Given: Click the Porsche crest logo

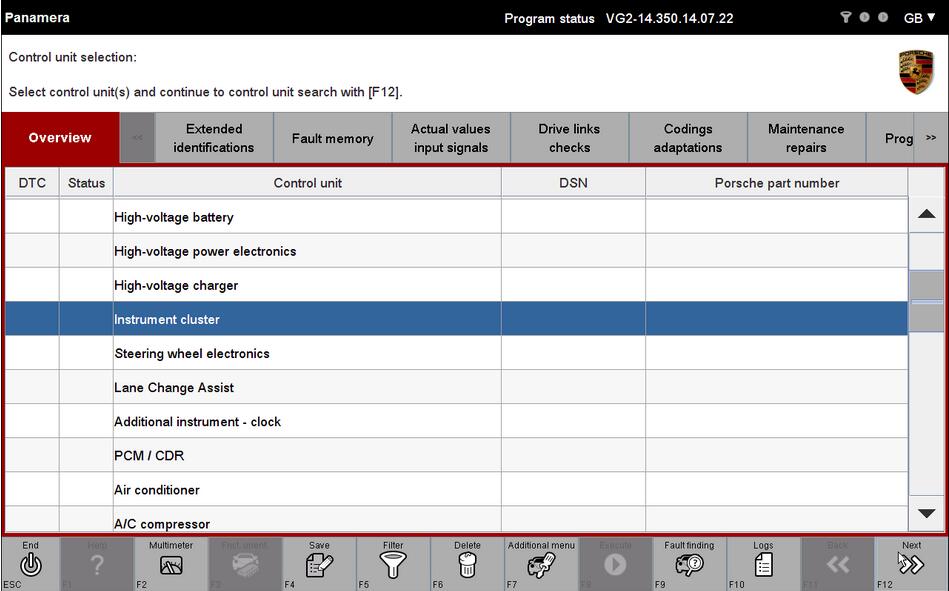Looking at the screenshot, I should click(916, 72).
